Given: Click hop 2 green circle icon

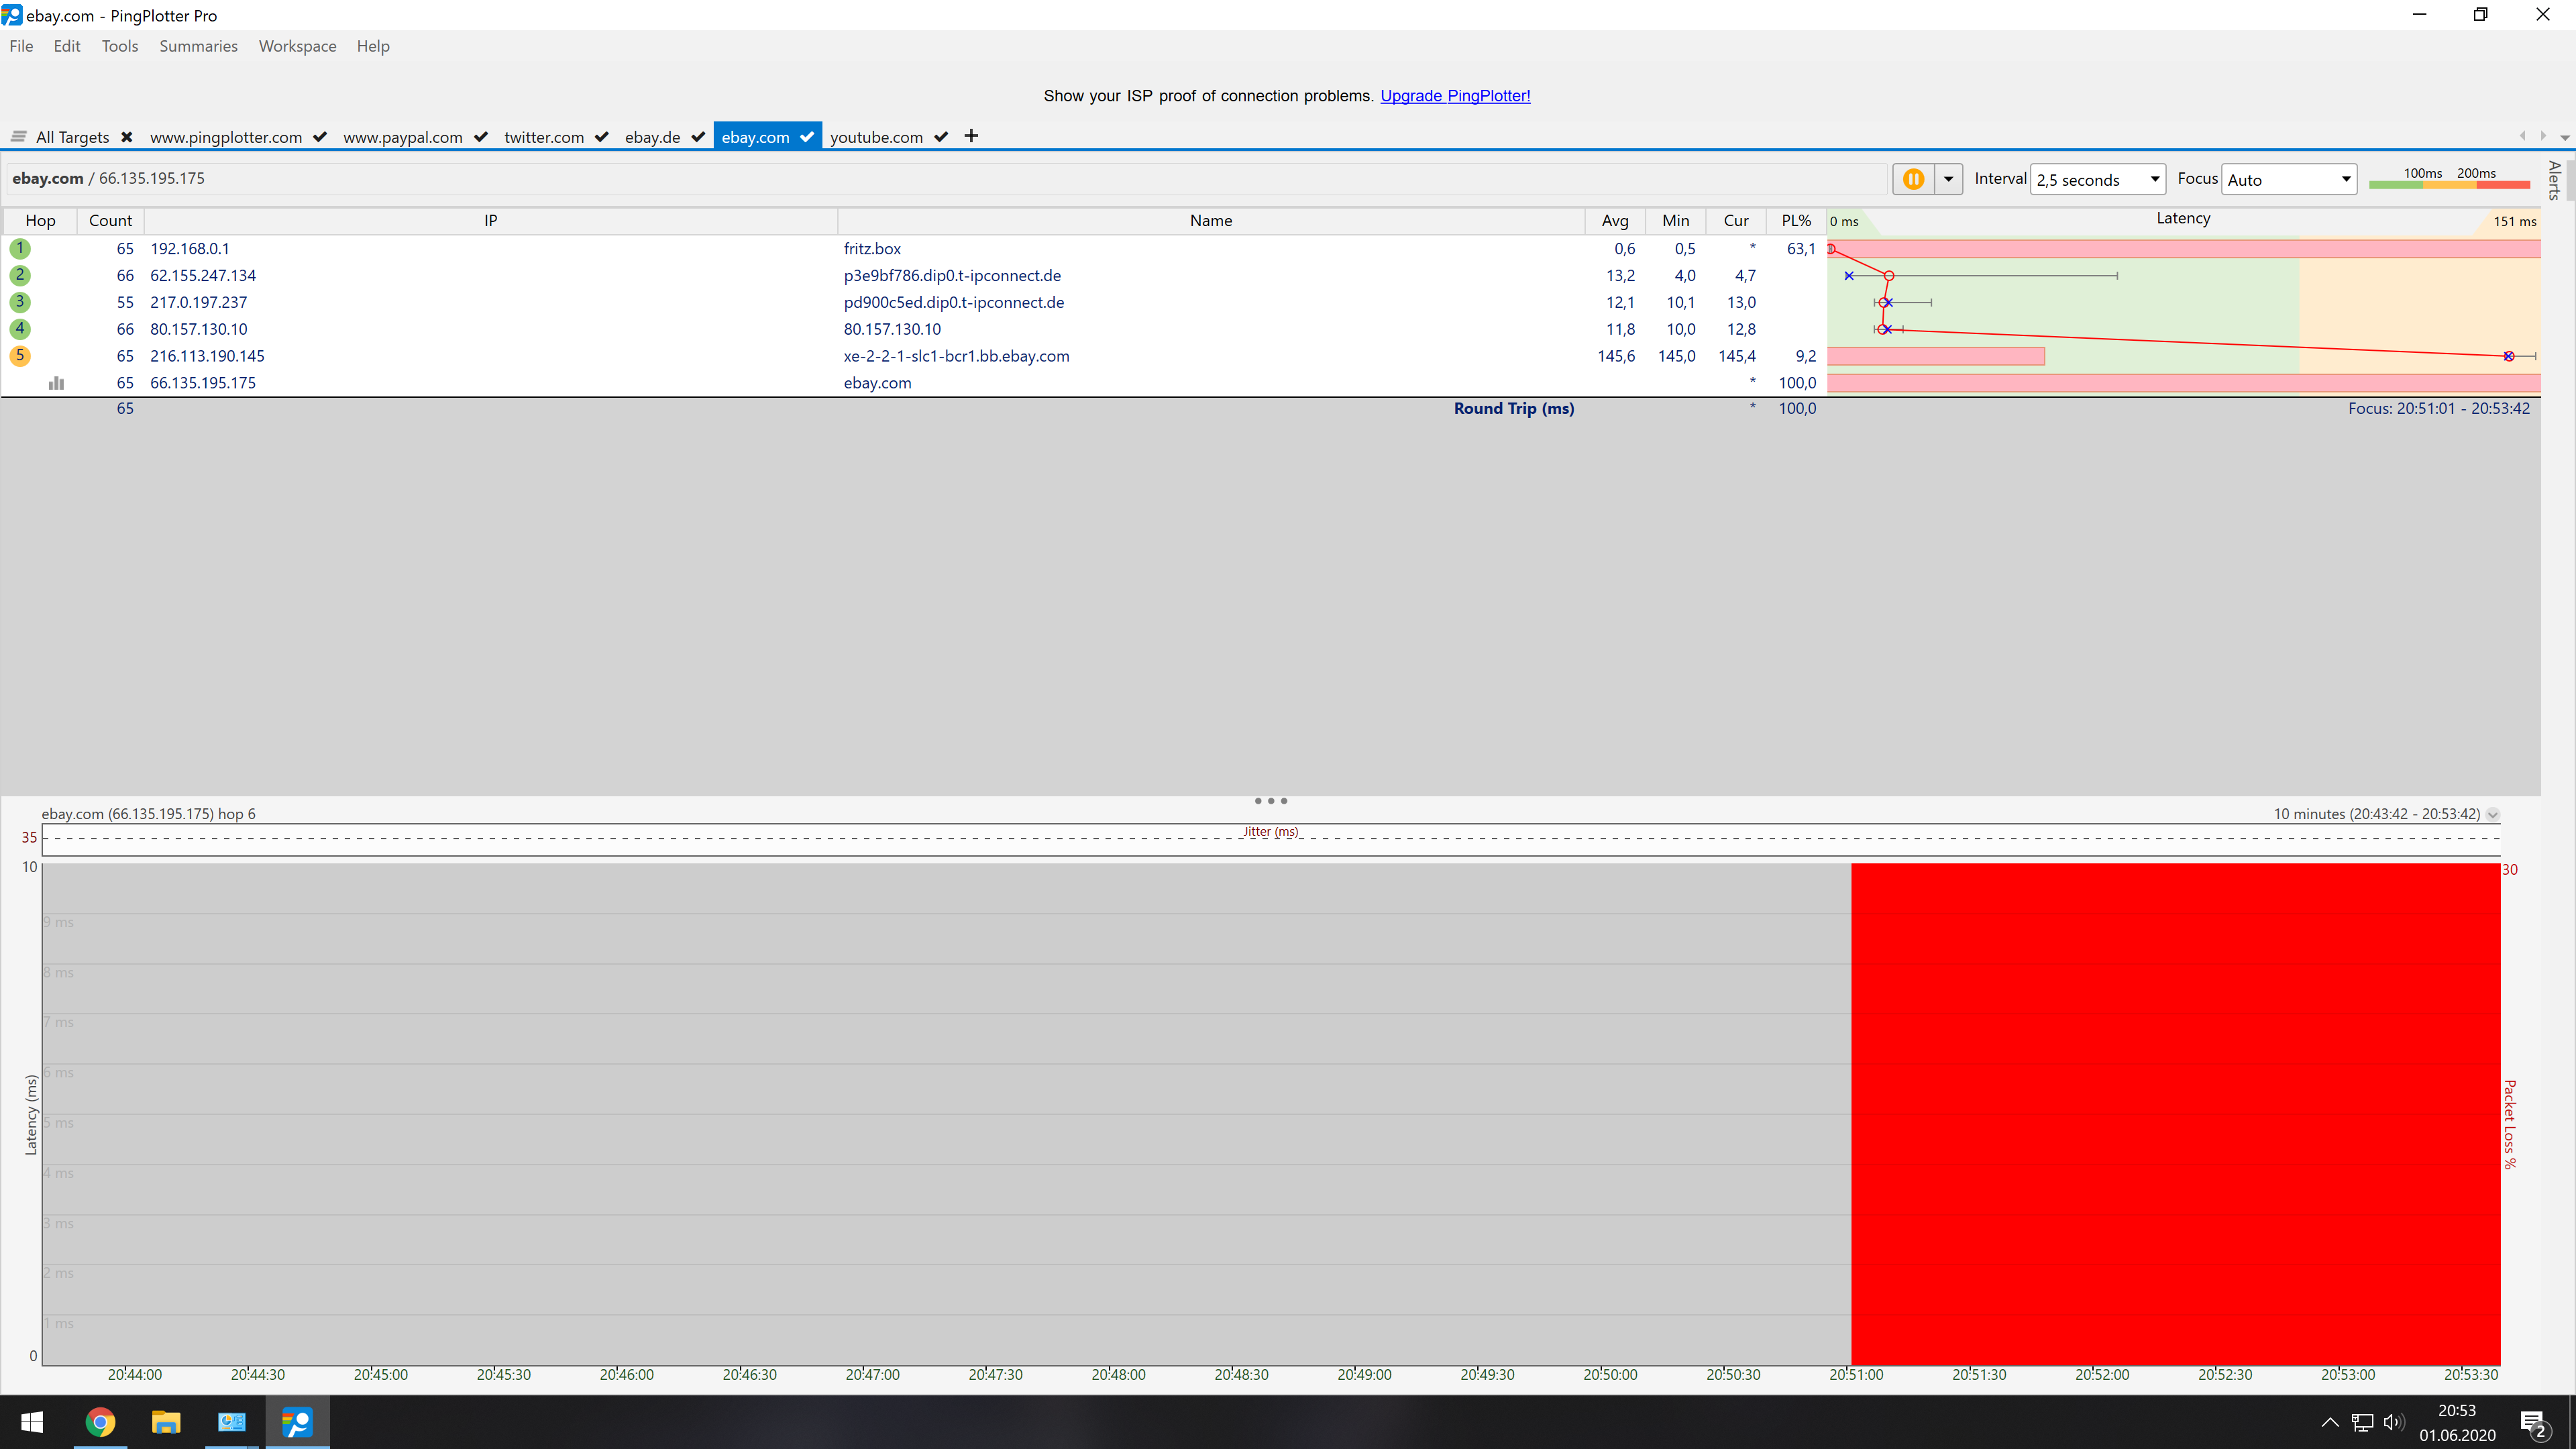Looking at the screenshot, I should click(x=19, y=275).
